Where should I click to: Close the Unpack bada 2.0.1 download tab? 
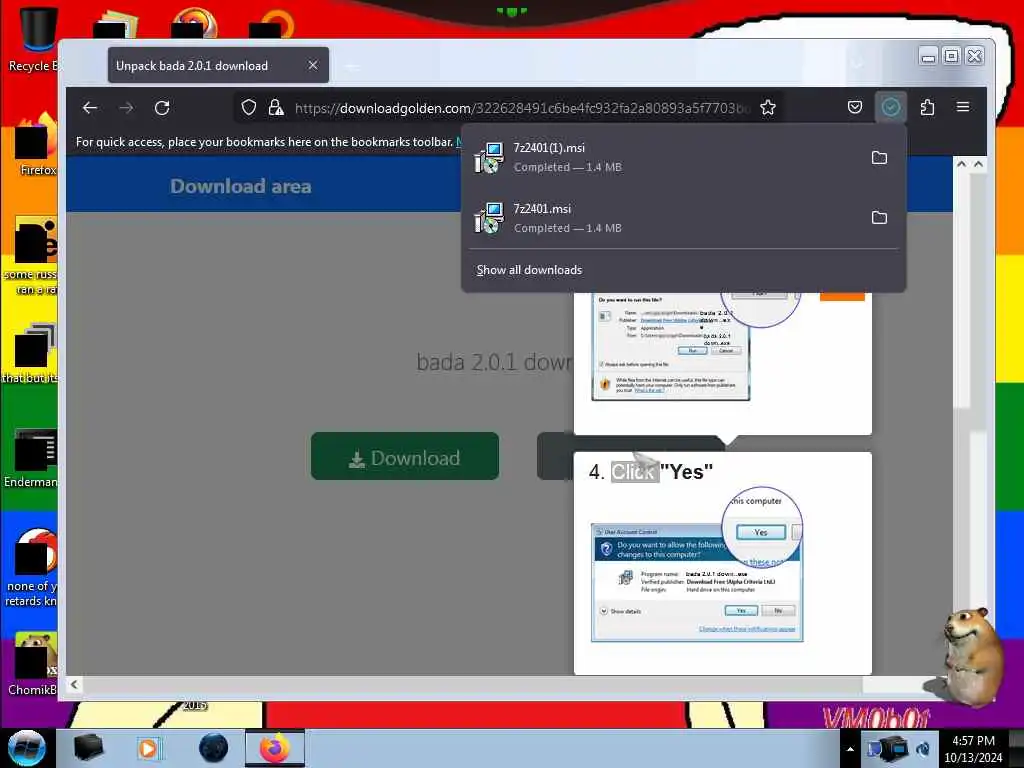pos(313,65)
